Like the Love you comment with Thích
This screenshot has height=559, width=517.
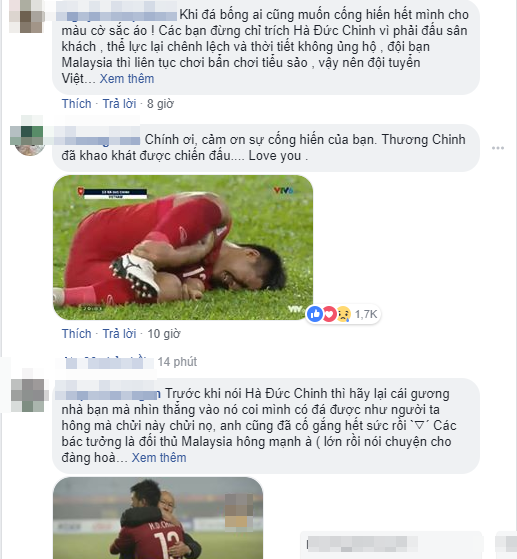76,334
